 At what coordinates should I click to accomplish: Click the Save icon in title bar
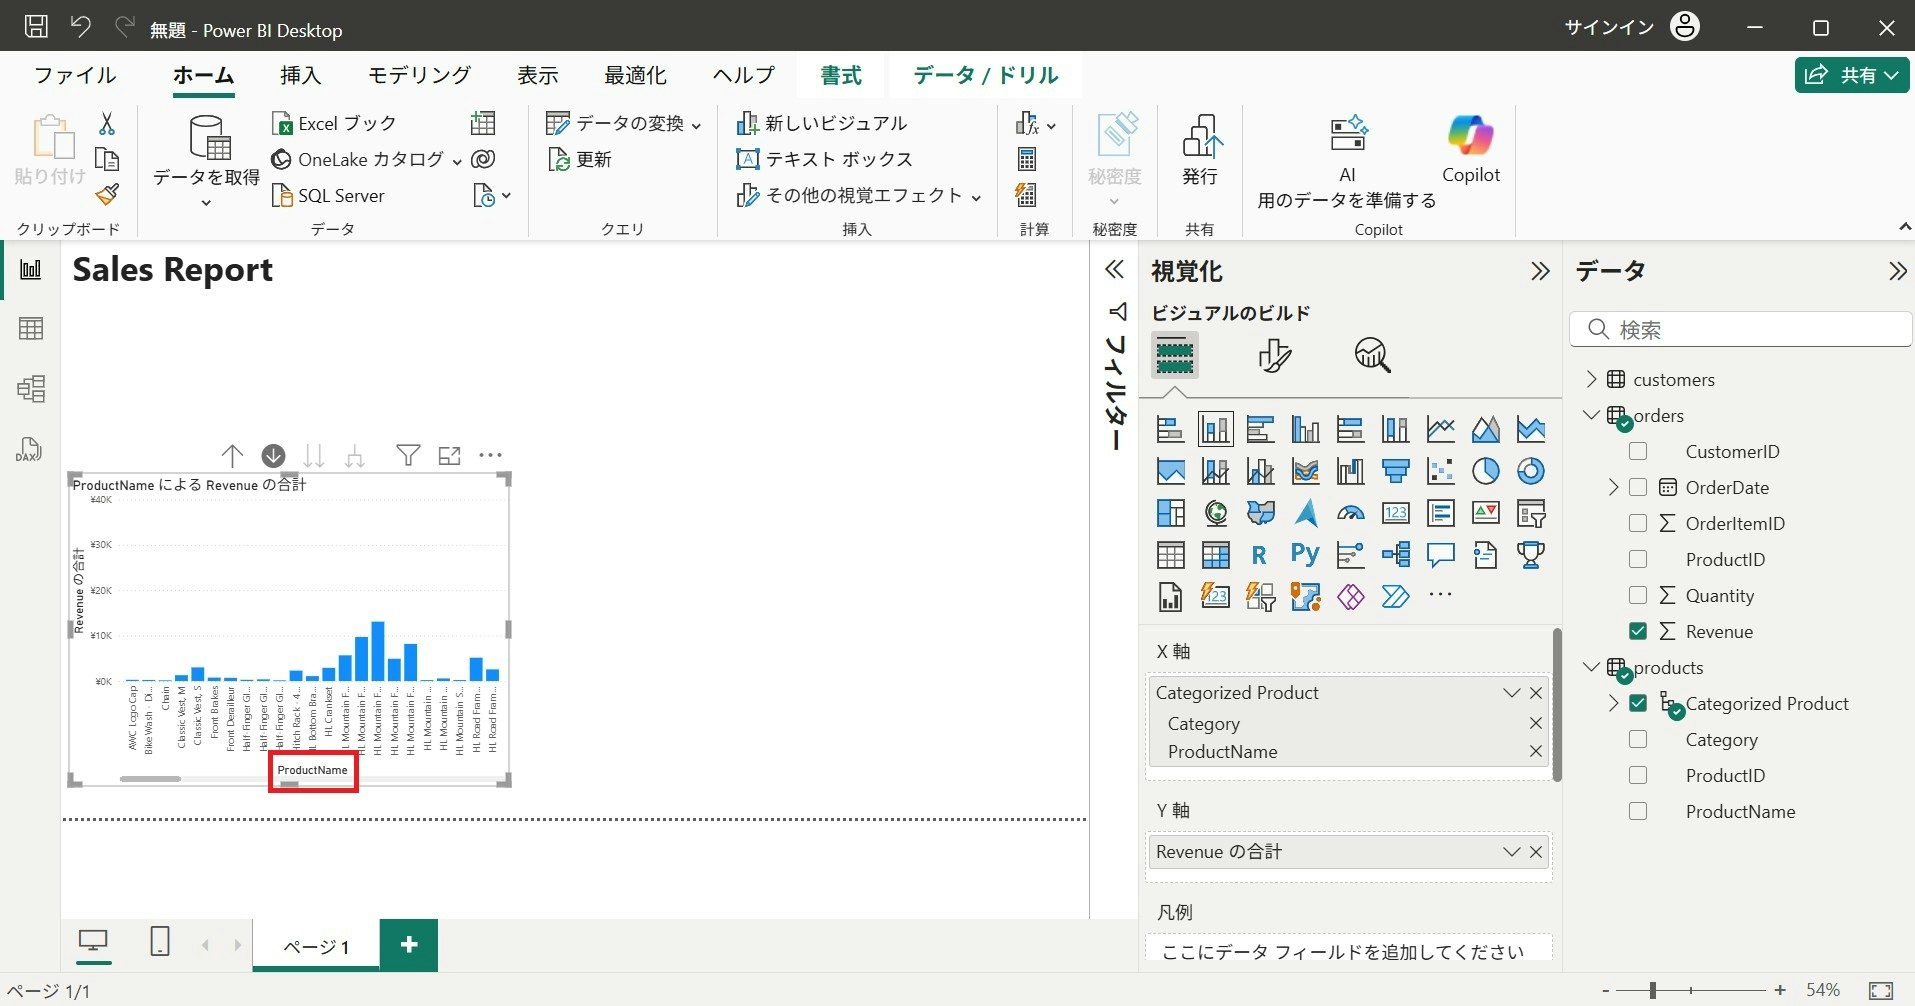[36, 27]
